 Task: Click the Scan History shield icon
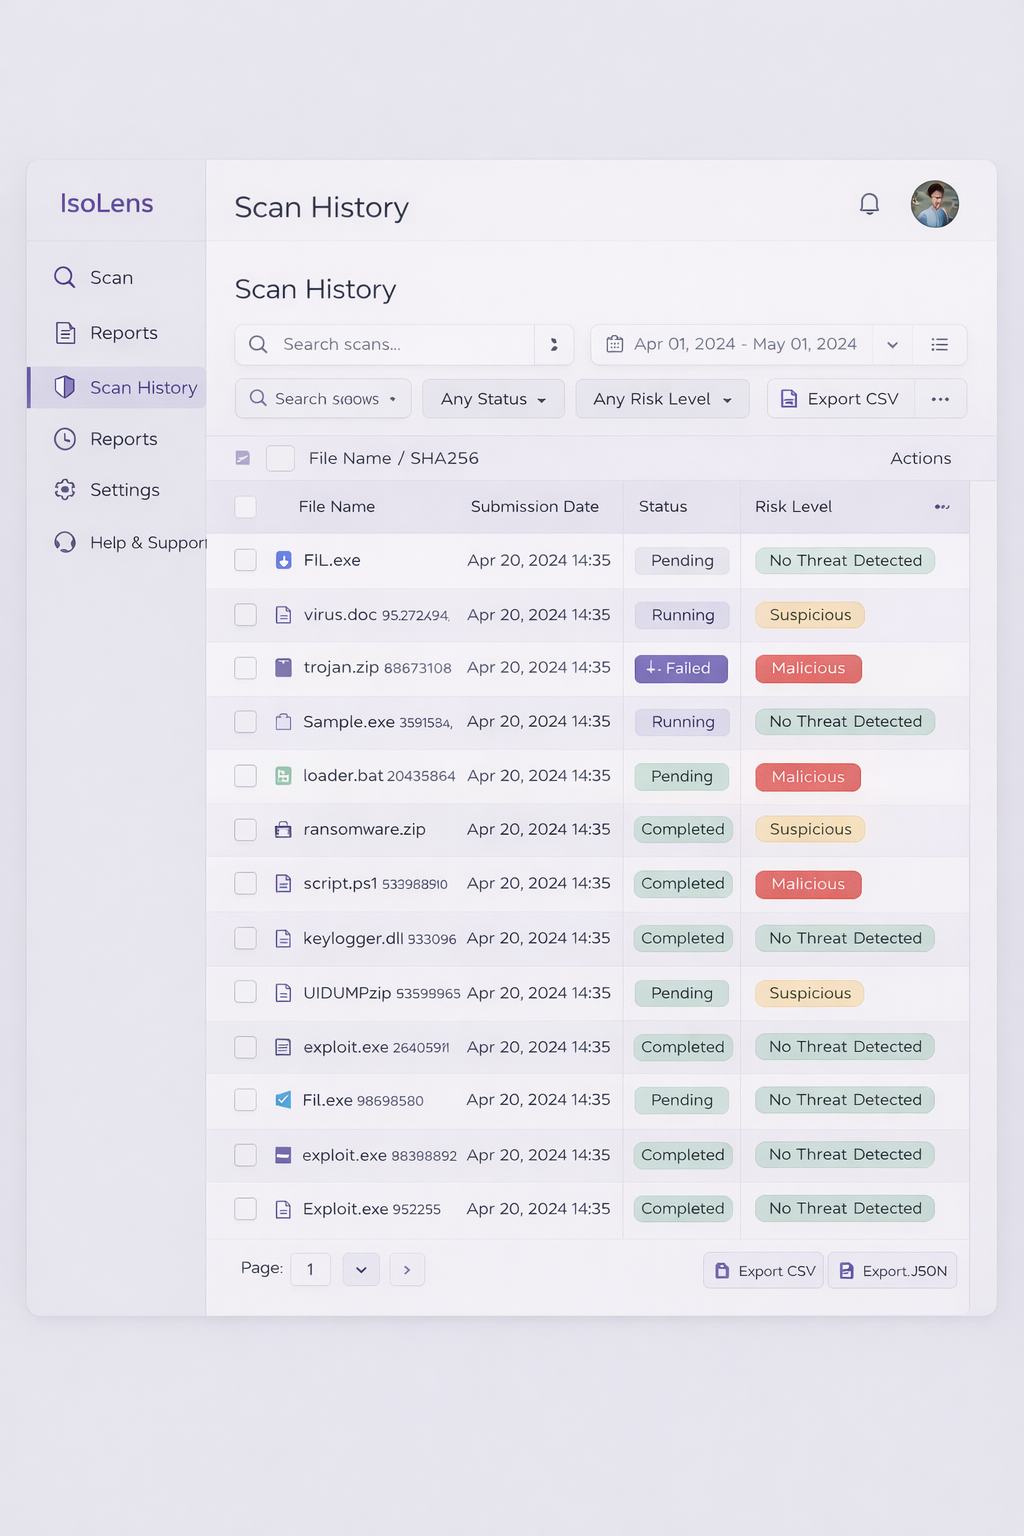(x=64, y=387)
